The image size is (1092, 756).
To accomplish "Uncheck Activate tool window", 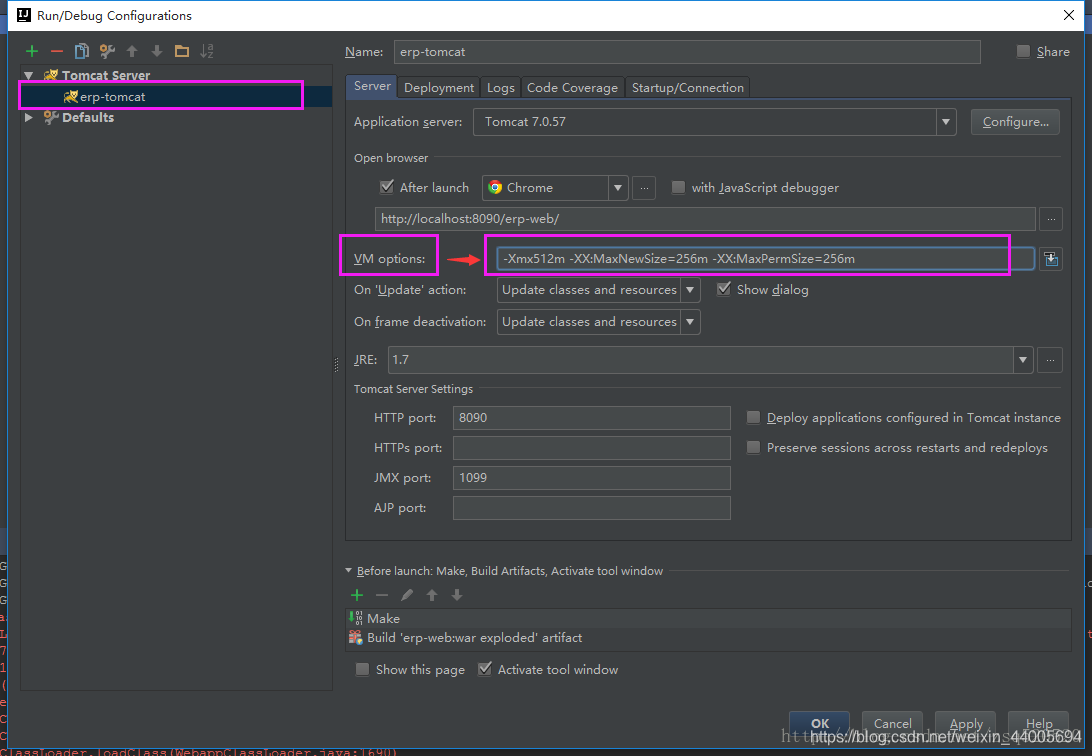I will pos(485,669).
